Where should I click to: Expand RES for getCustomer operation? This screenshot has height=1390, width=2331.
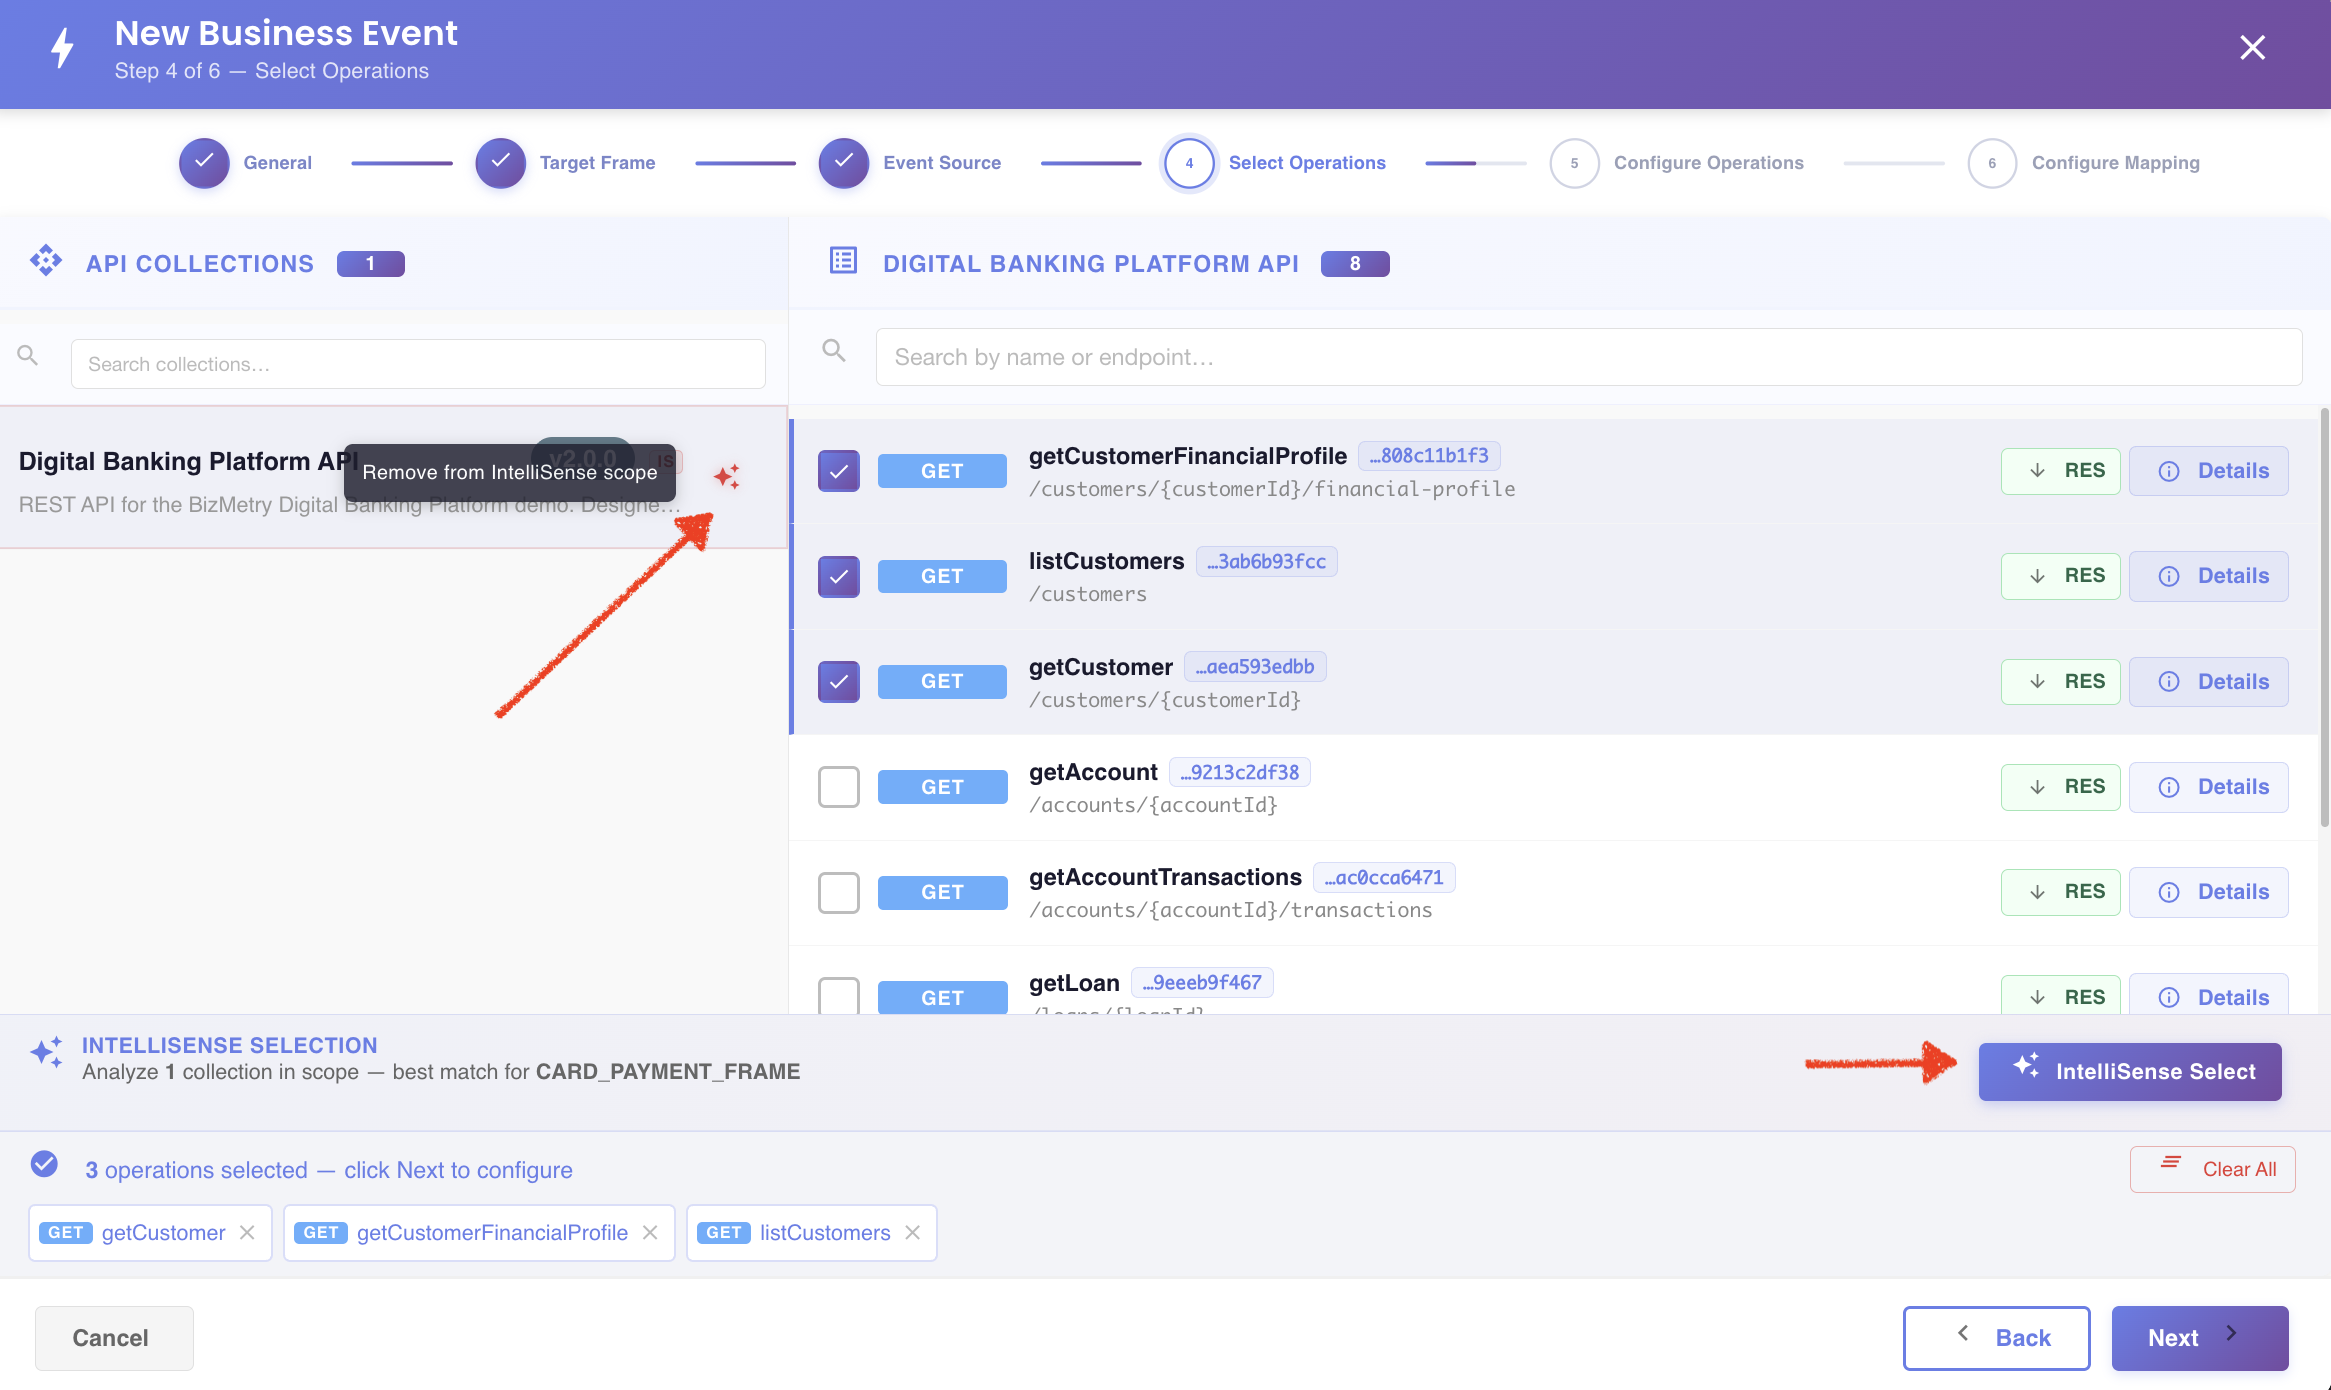(2060, 682)
